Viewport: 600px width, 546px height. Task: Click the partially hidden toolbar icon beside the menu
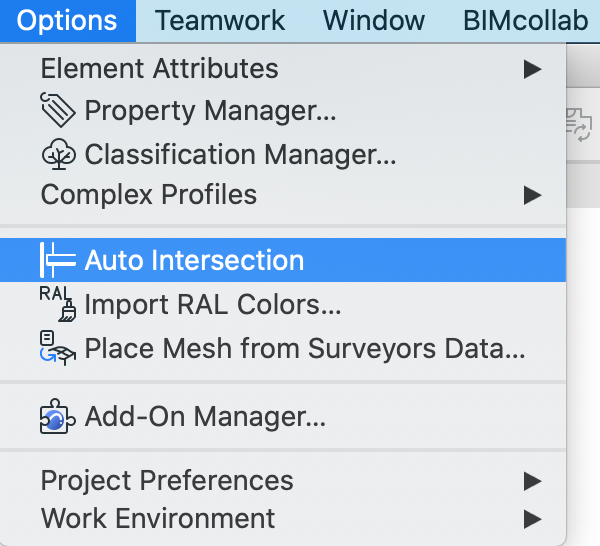pos(579,125)
